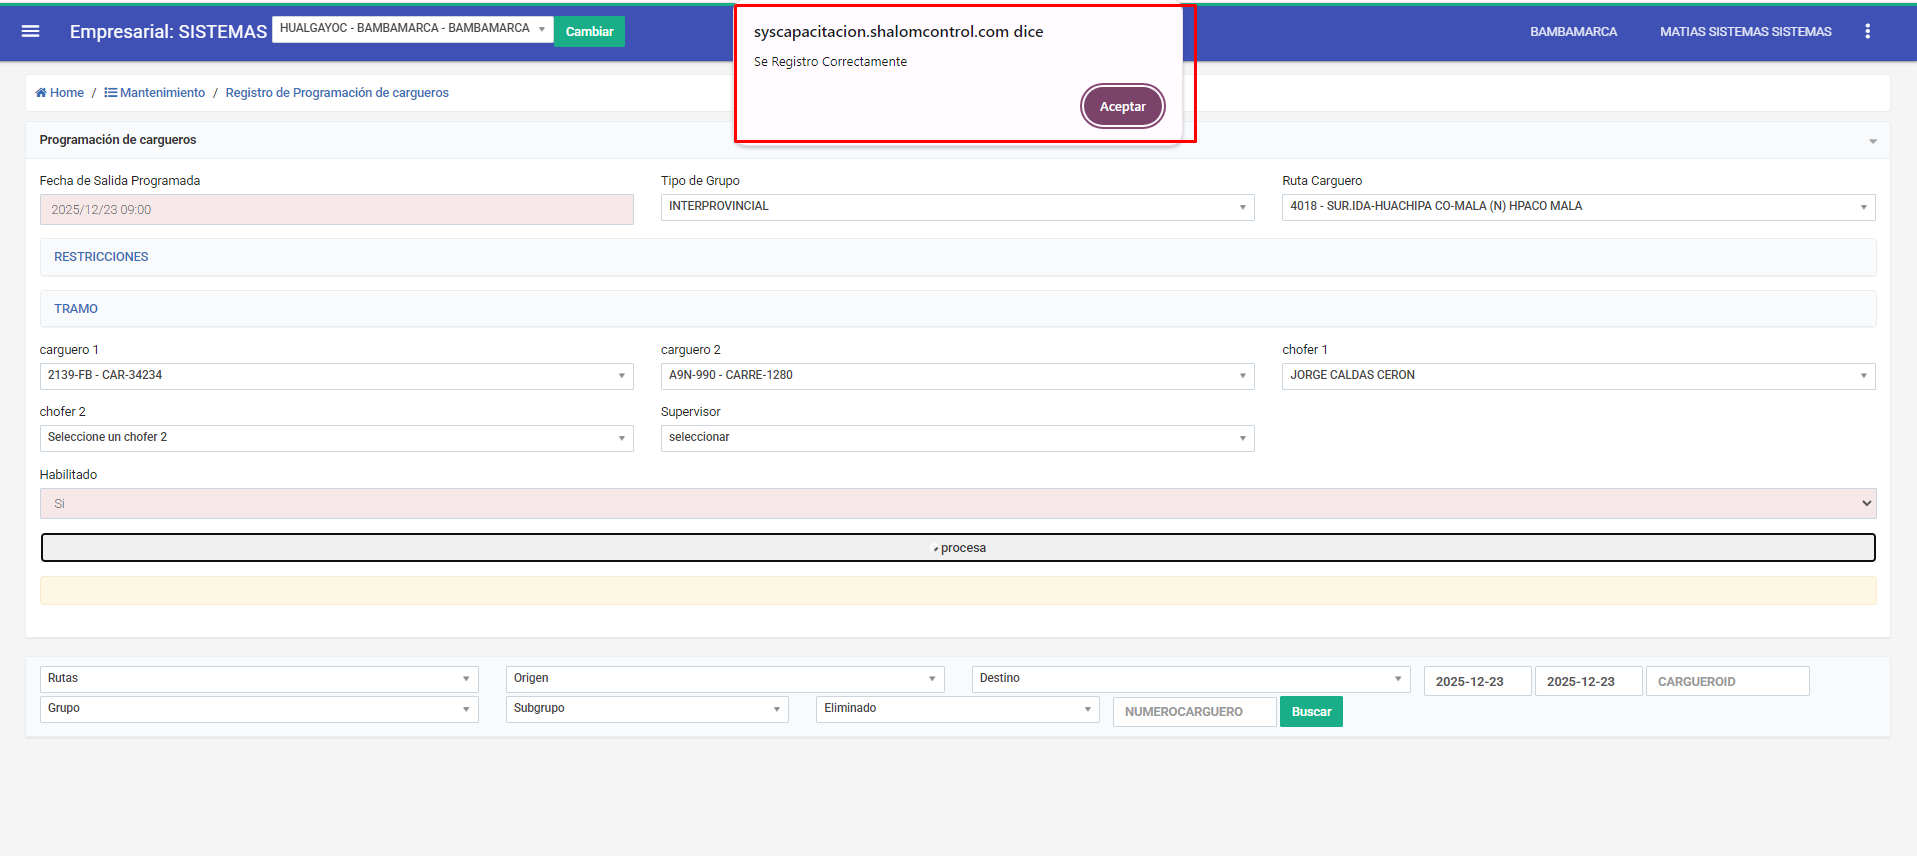Collapse the Programación de cargueros panel arrow

pyautogui.click(x=1872, y=141)
